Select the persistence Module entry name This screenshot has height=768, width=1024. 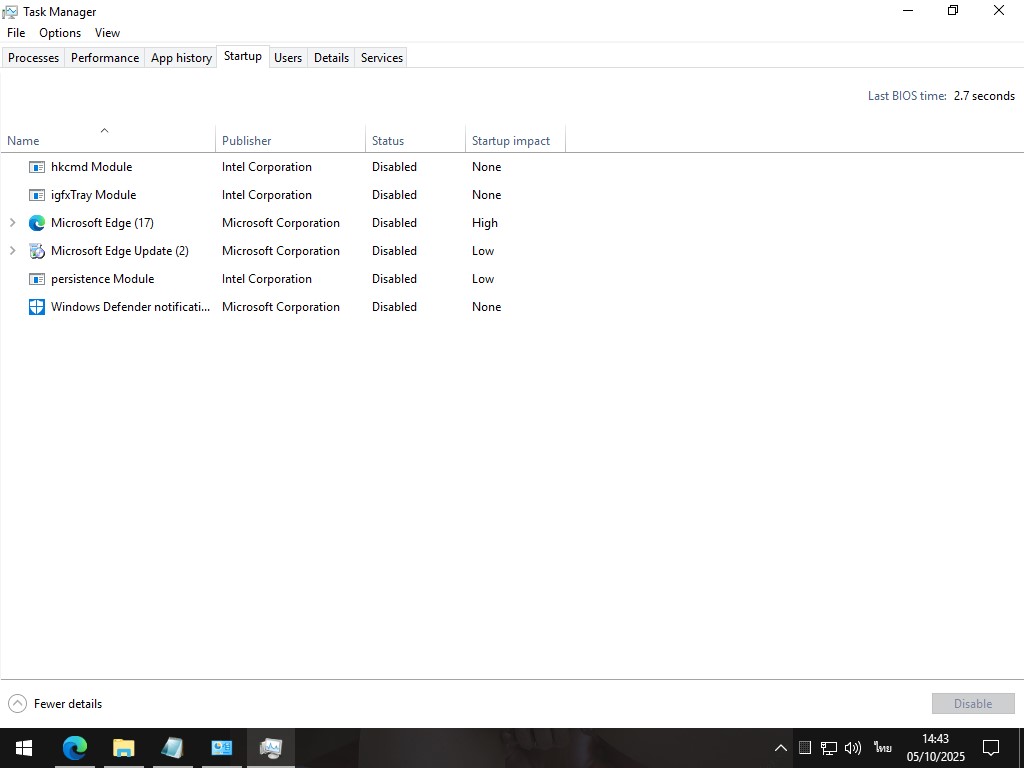click(x=103, y=279)
